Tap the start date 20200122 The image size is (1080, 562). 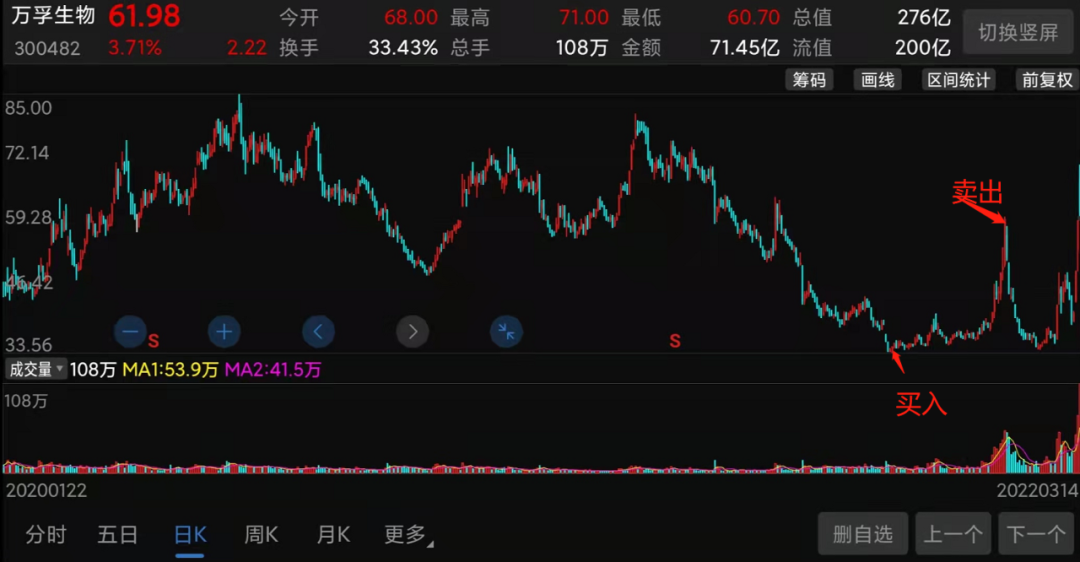(x=46, y=490)
